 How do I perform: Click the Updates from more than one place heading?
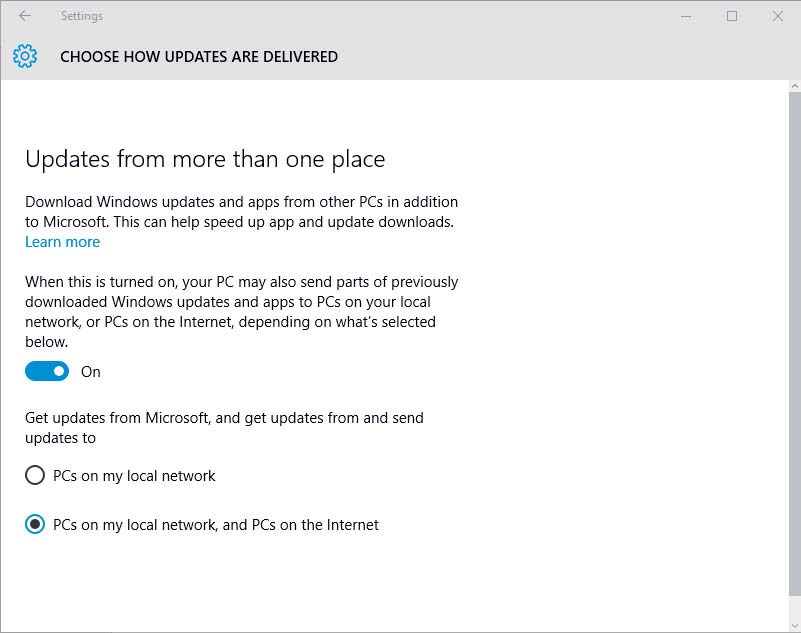[x=205, y=159]
